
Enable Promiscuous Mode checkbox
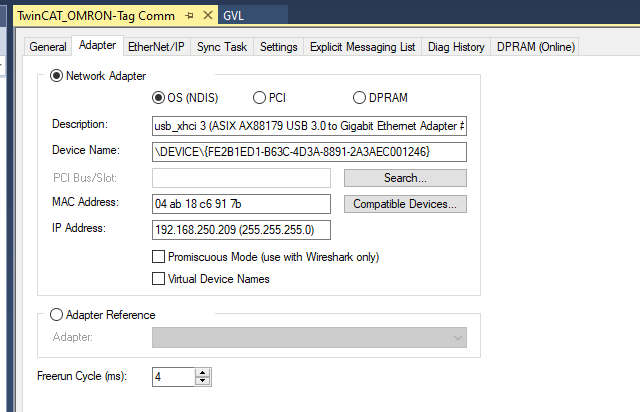click(x=158, y=257)
